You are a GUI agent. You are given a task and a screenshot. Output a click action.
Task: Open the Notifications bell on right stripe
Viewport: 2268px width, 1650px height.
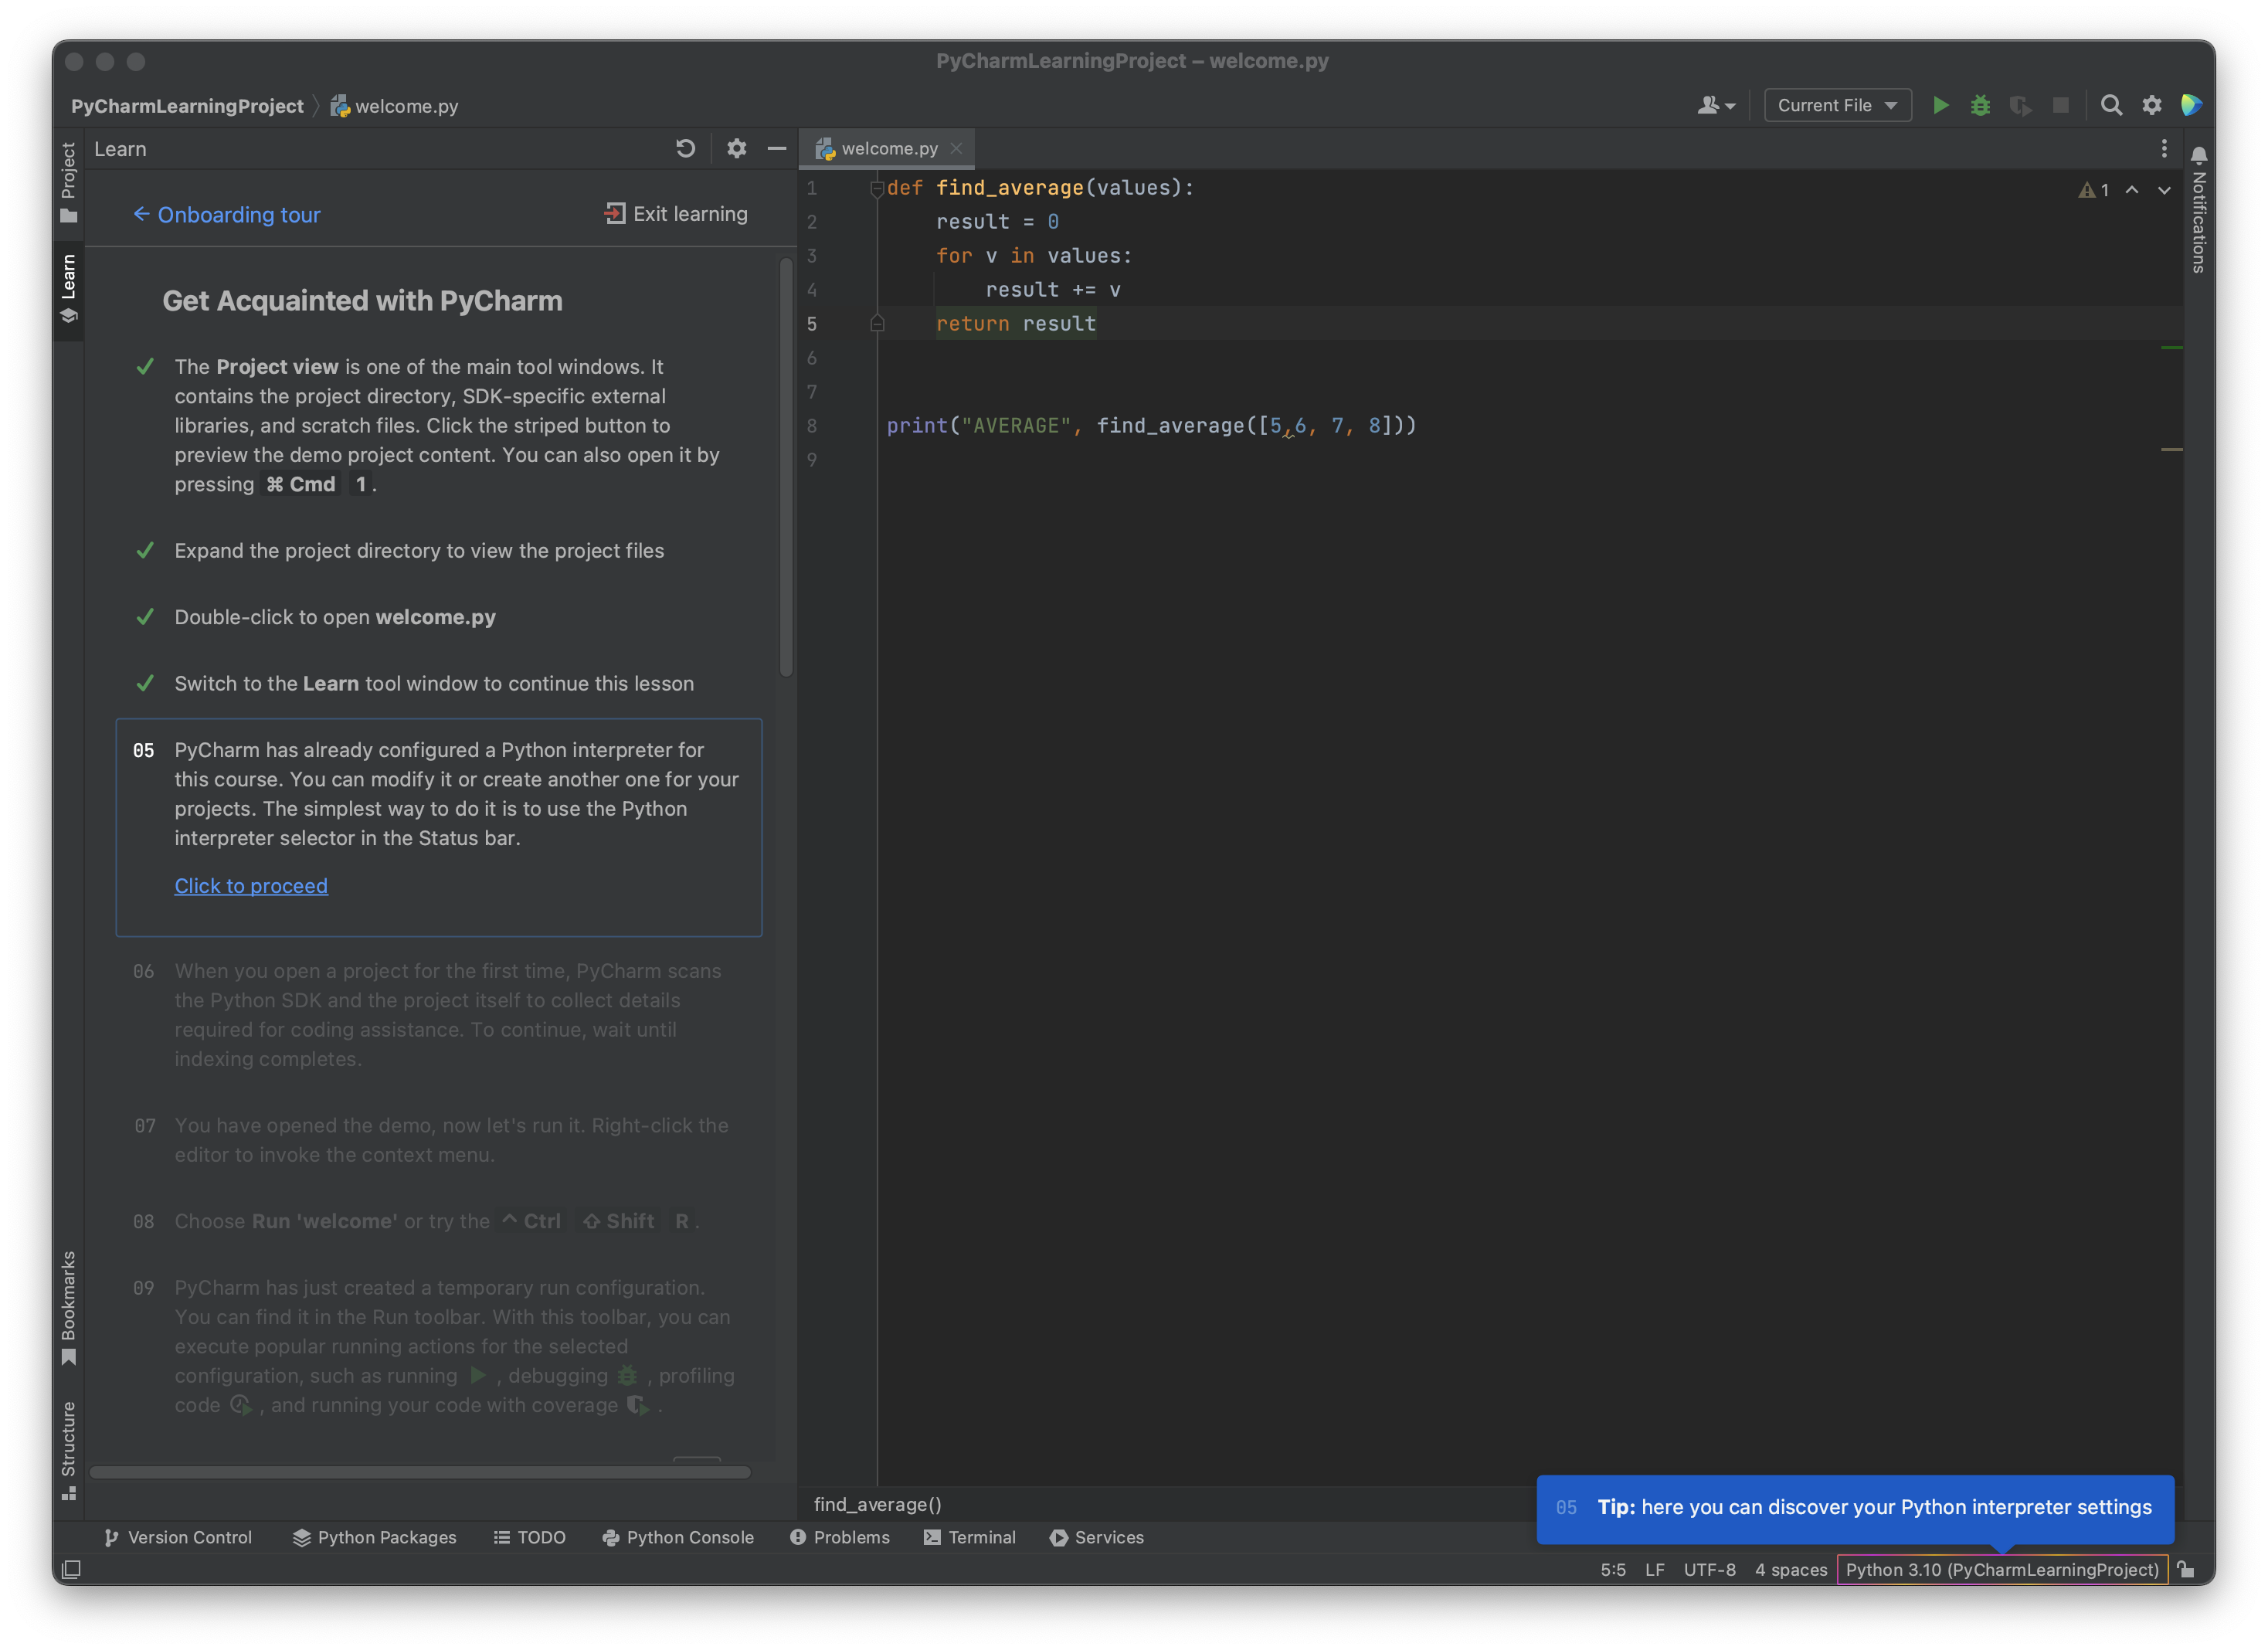pyautogui.click(x=2199, y=156)
